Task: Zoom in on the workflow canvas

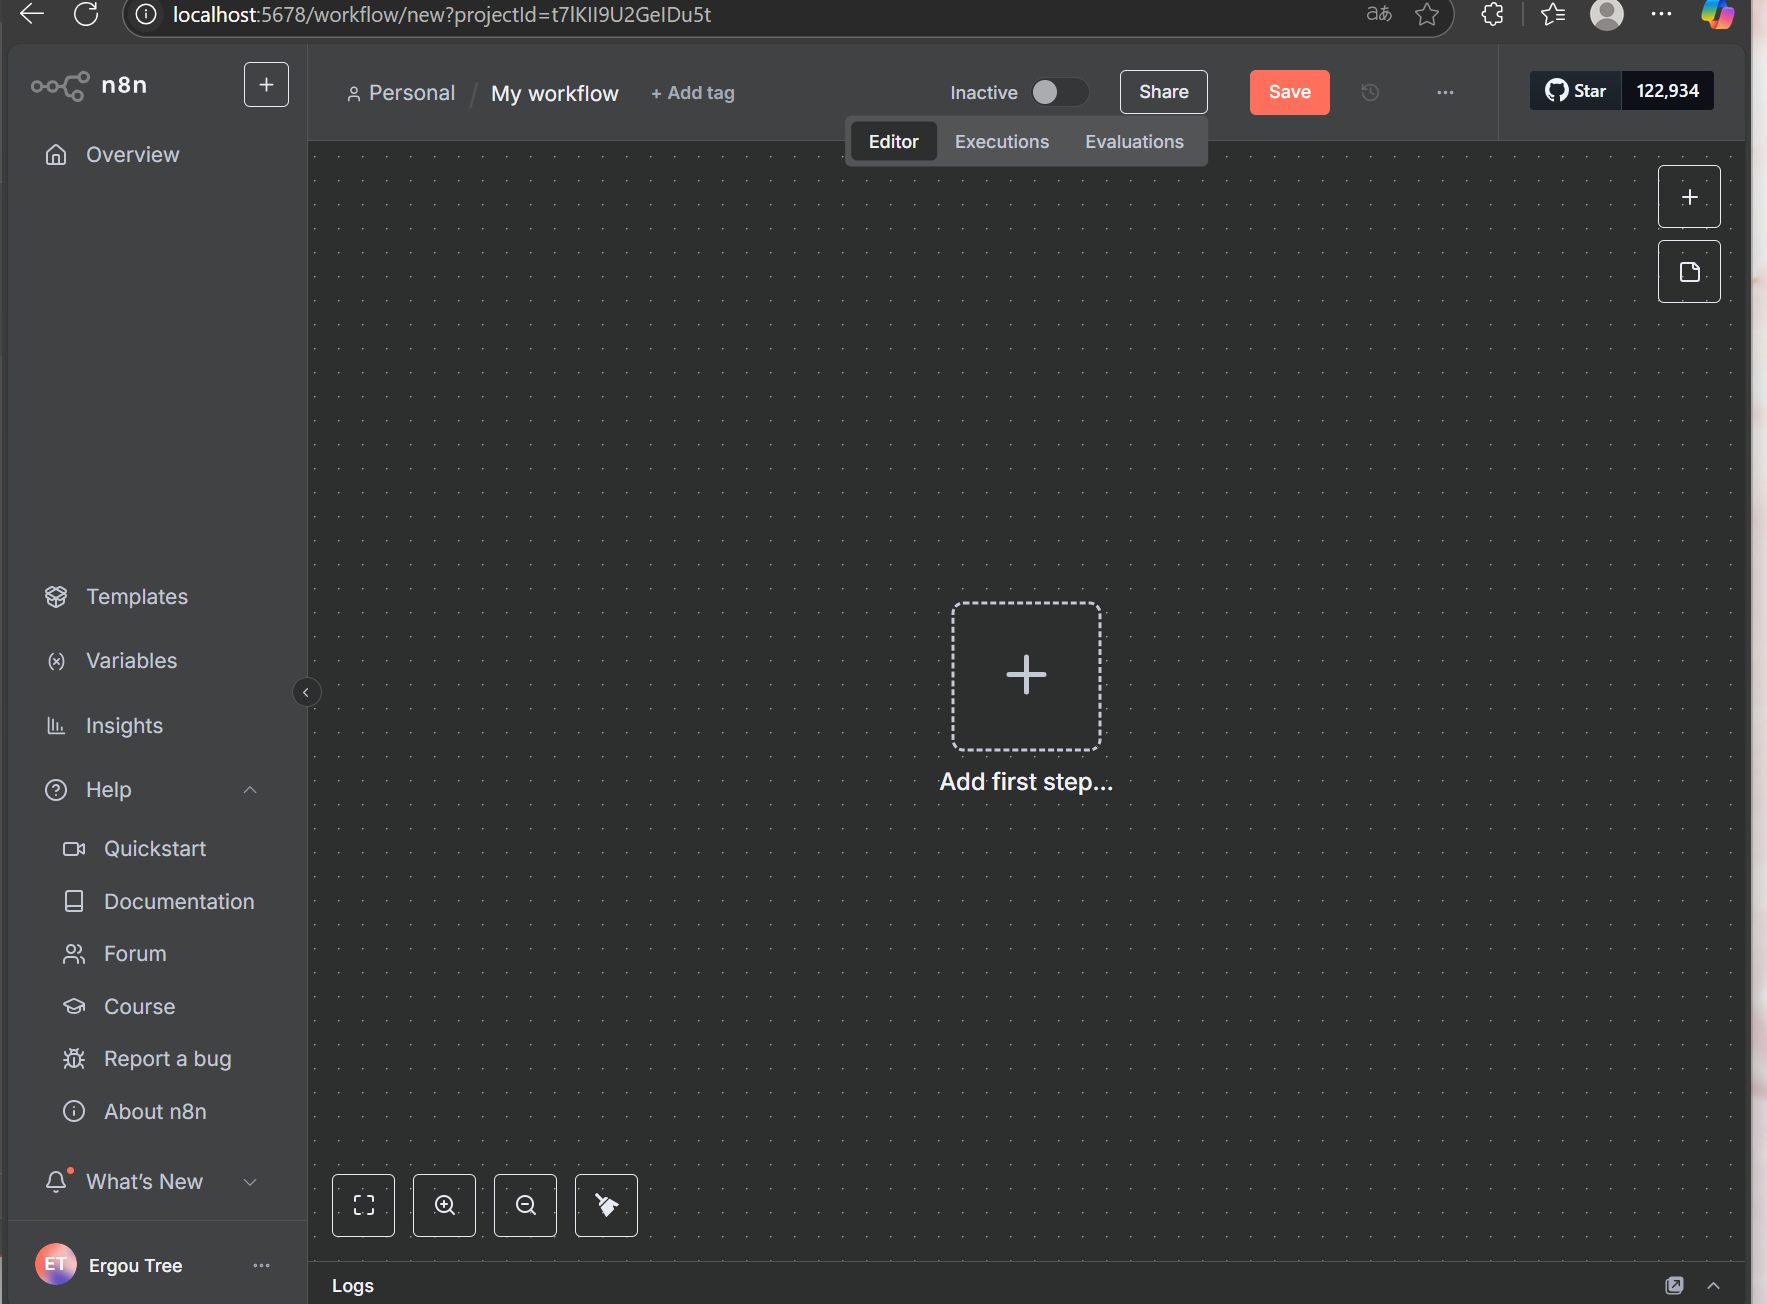Action: click(x=444, y=1205)
